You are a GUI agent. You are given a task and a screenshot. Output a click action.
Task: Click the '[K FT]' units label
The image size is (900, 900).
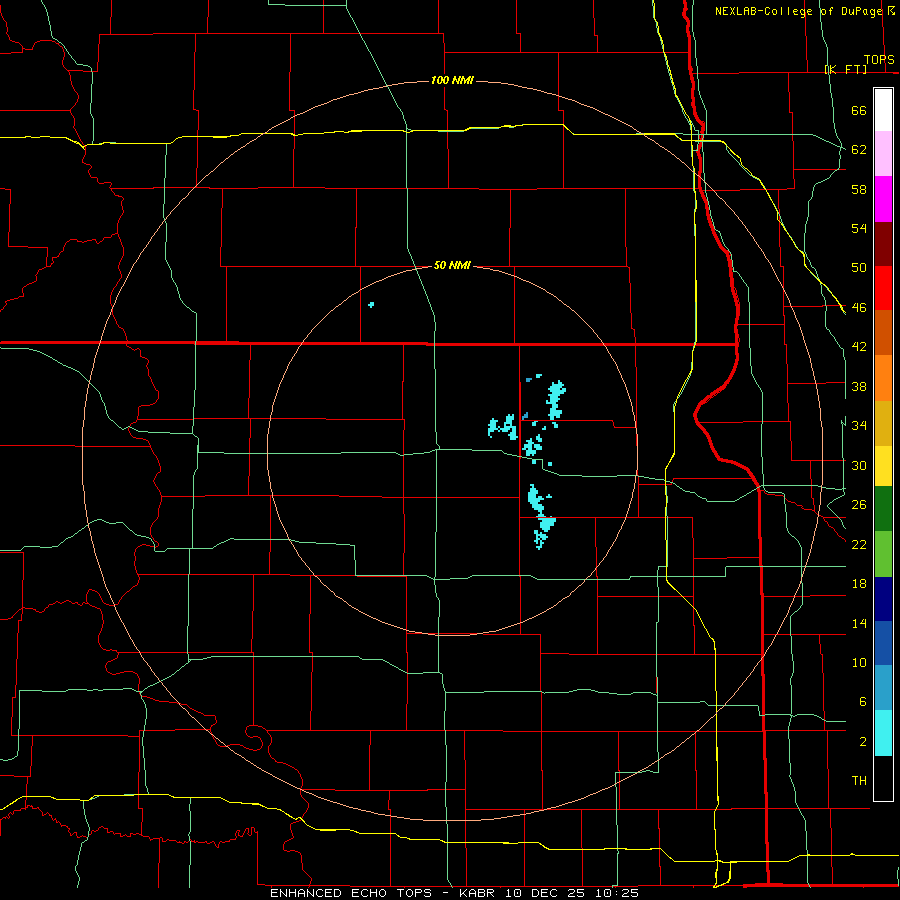(x=845, y=69)
